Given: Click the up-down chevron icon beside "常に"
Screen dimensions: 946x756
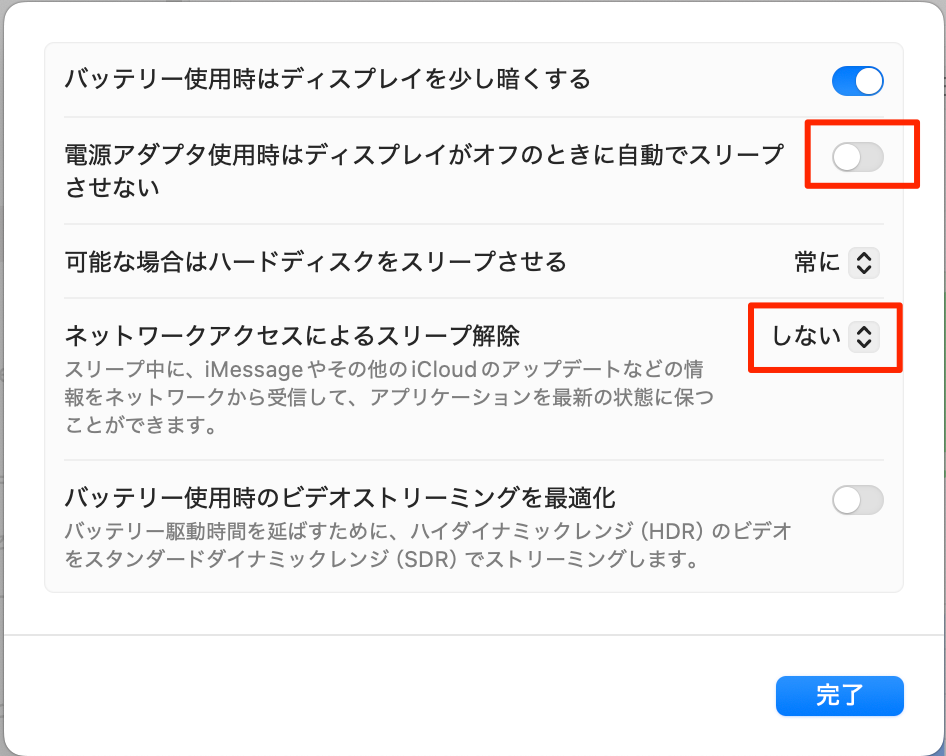Looking at the screenshot, I should pos(863,263).
